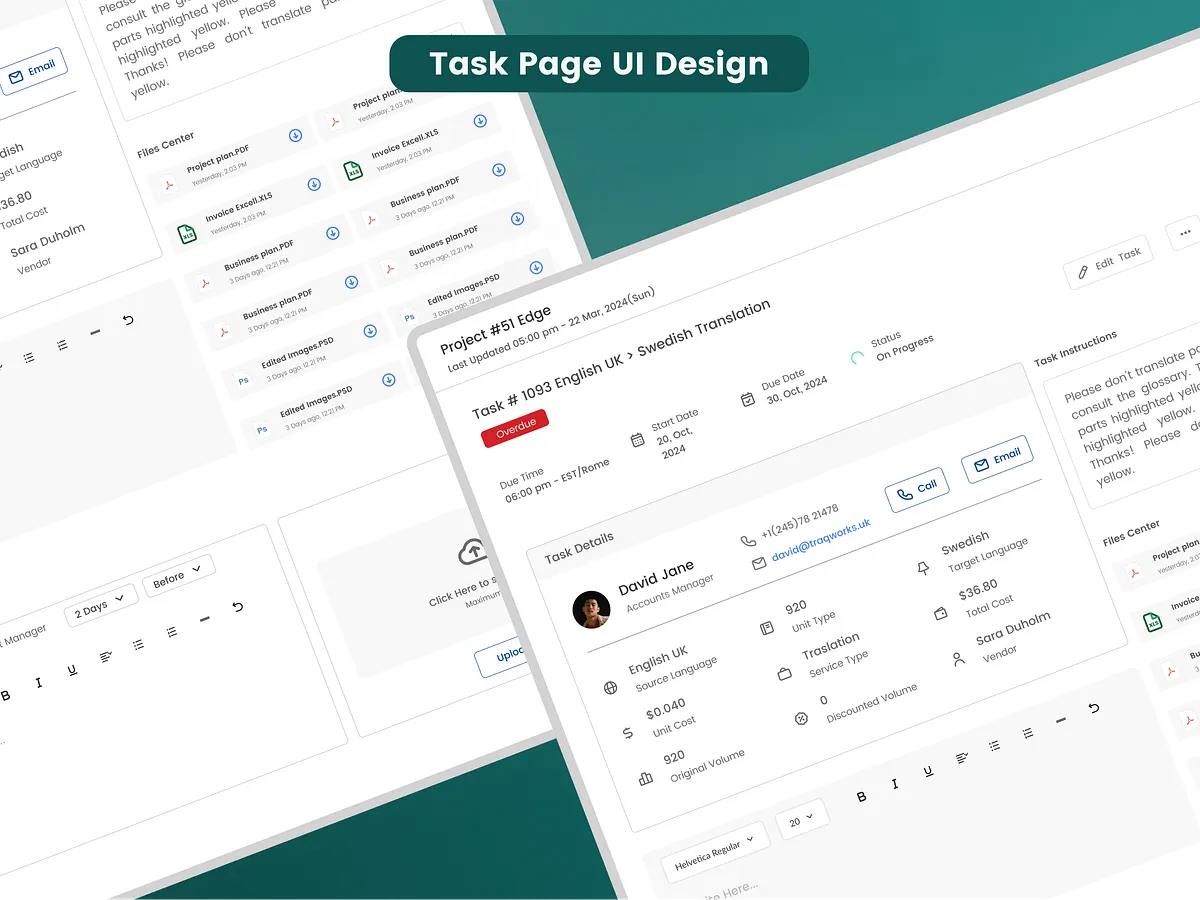This screenshot has height=900, width=1200.
Task: Toggle Bold in front window editor toolbar
Action: 862,797
